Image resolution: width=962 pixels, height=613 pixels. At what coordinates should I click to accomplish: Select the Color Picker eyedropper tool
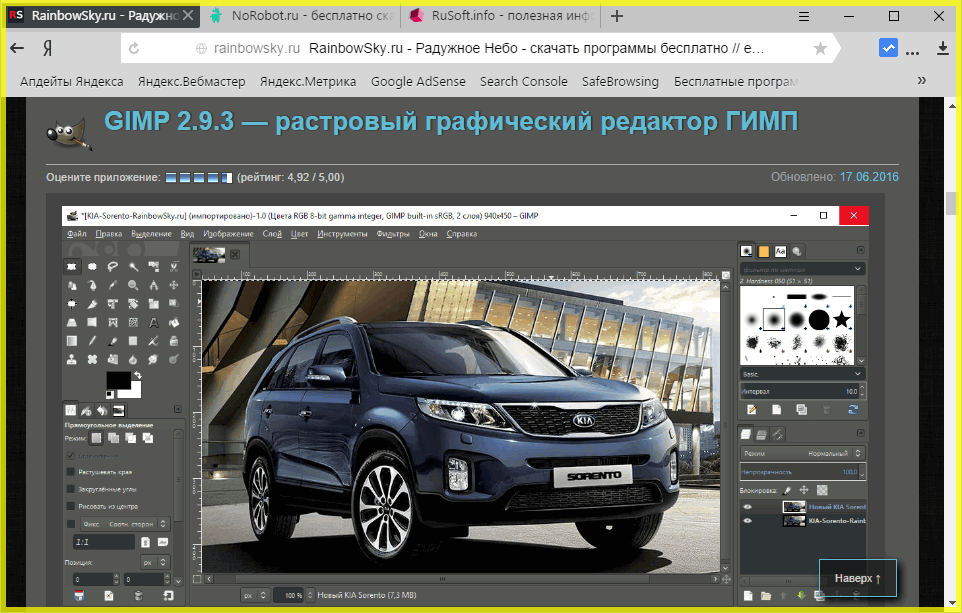[113, 285]
